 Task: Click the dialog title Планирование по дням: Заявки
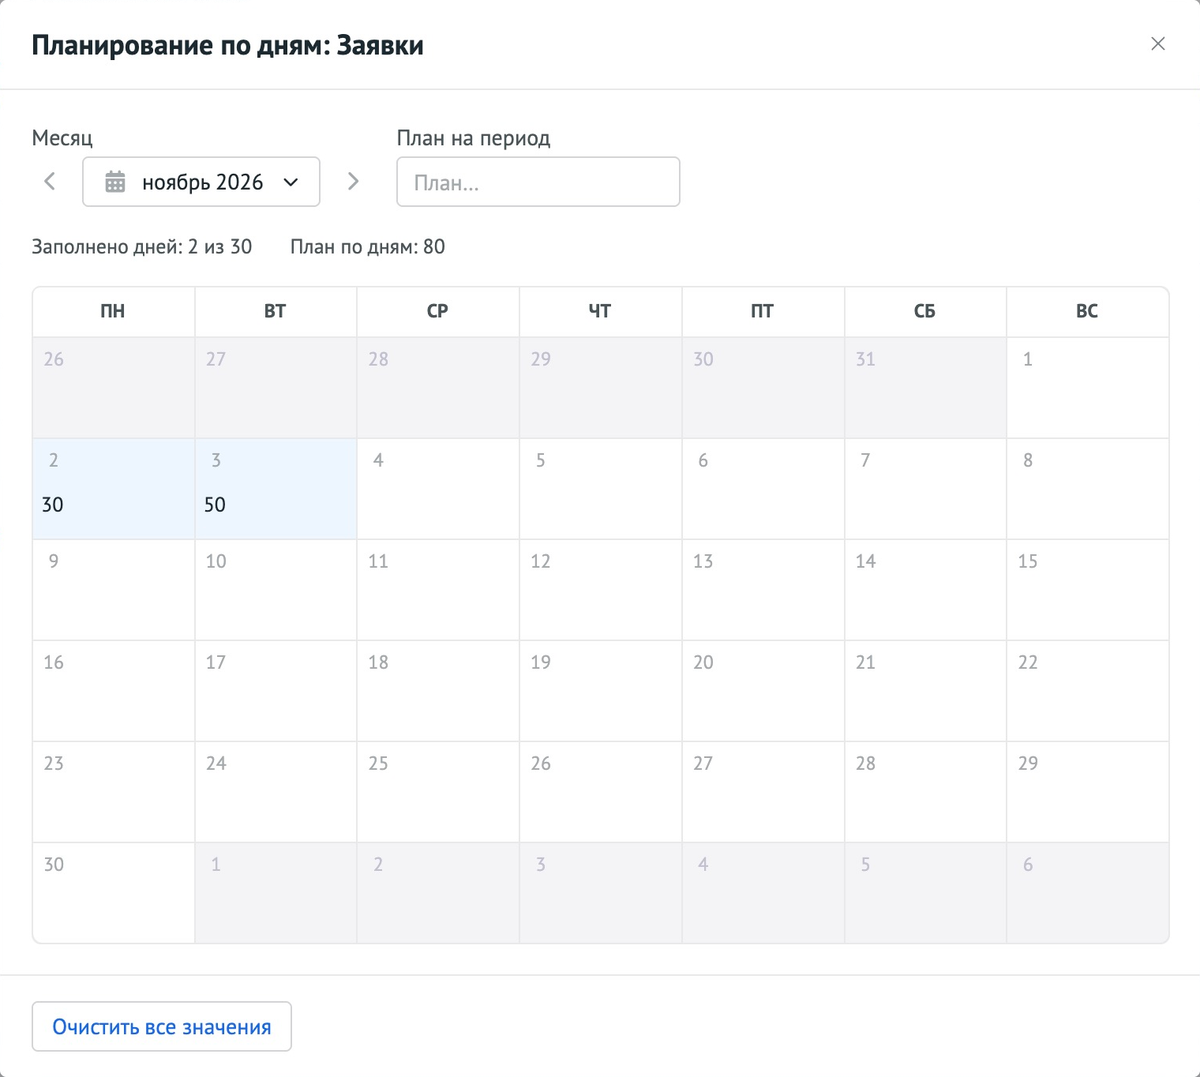click(228, 46)
